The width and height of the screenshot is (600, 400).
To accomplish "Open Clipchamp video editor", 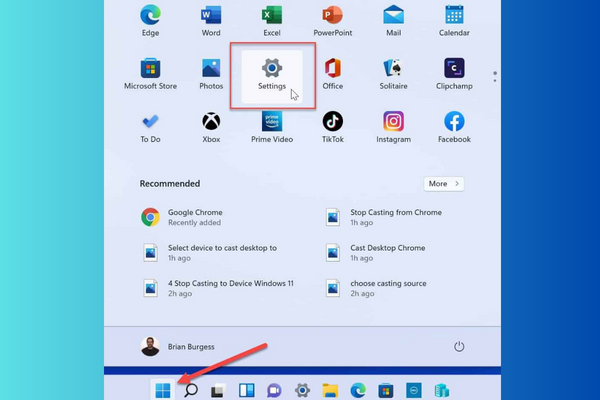I will (x=454, y=74).
